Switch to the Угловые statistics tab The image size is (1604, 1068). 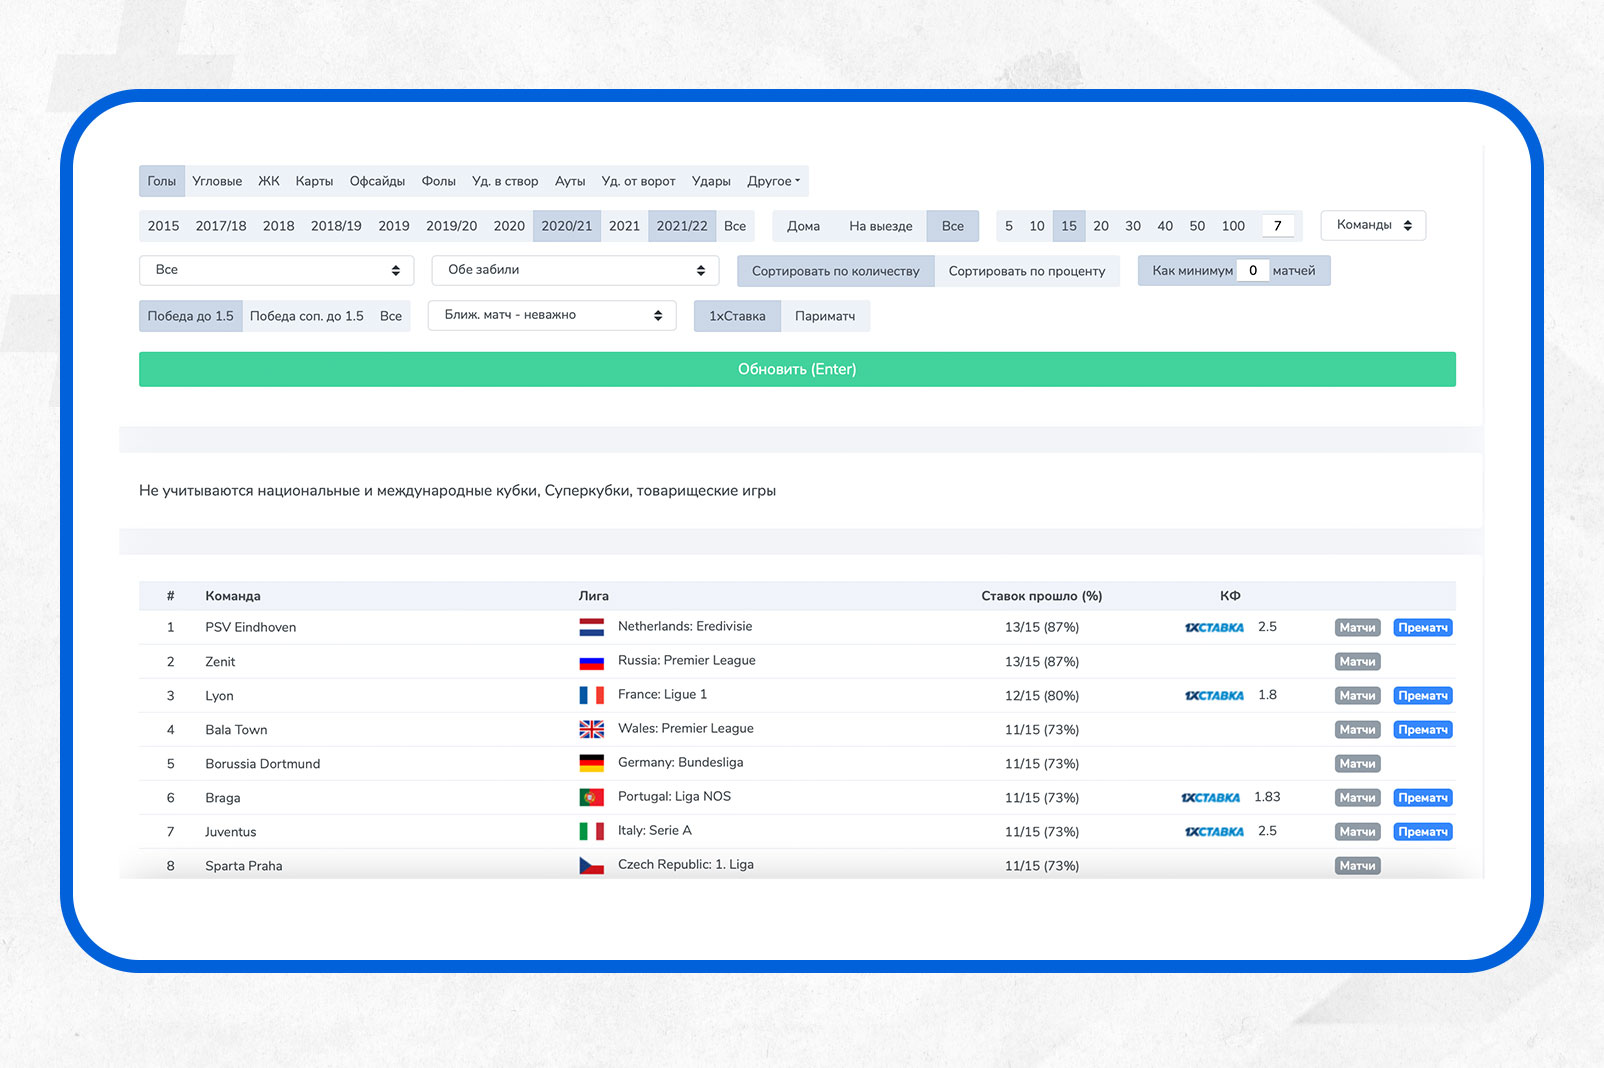(x=217, y=181)
